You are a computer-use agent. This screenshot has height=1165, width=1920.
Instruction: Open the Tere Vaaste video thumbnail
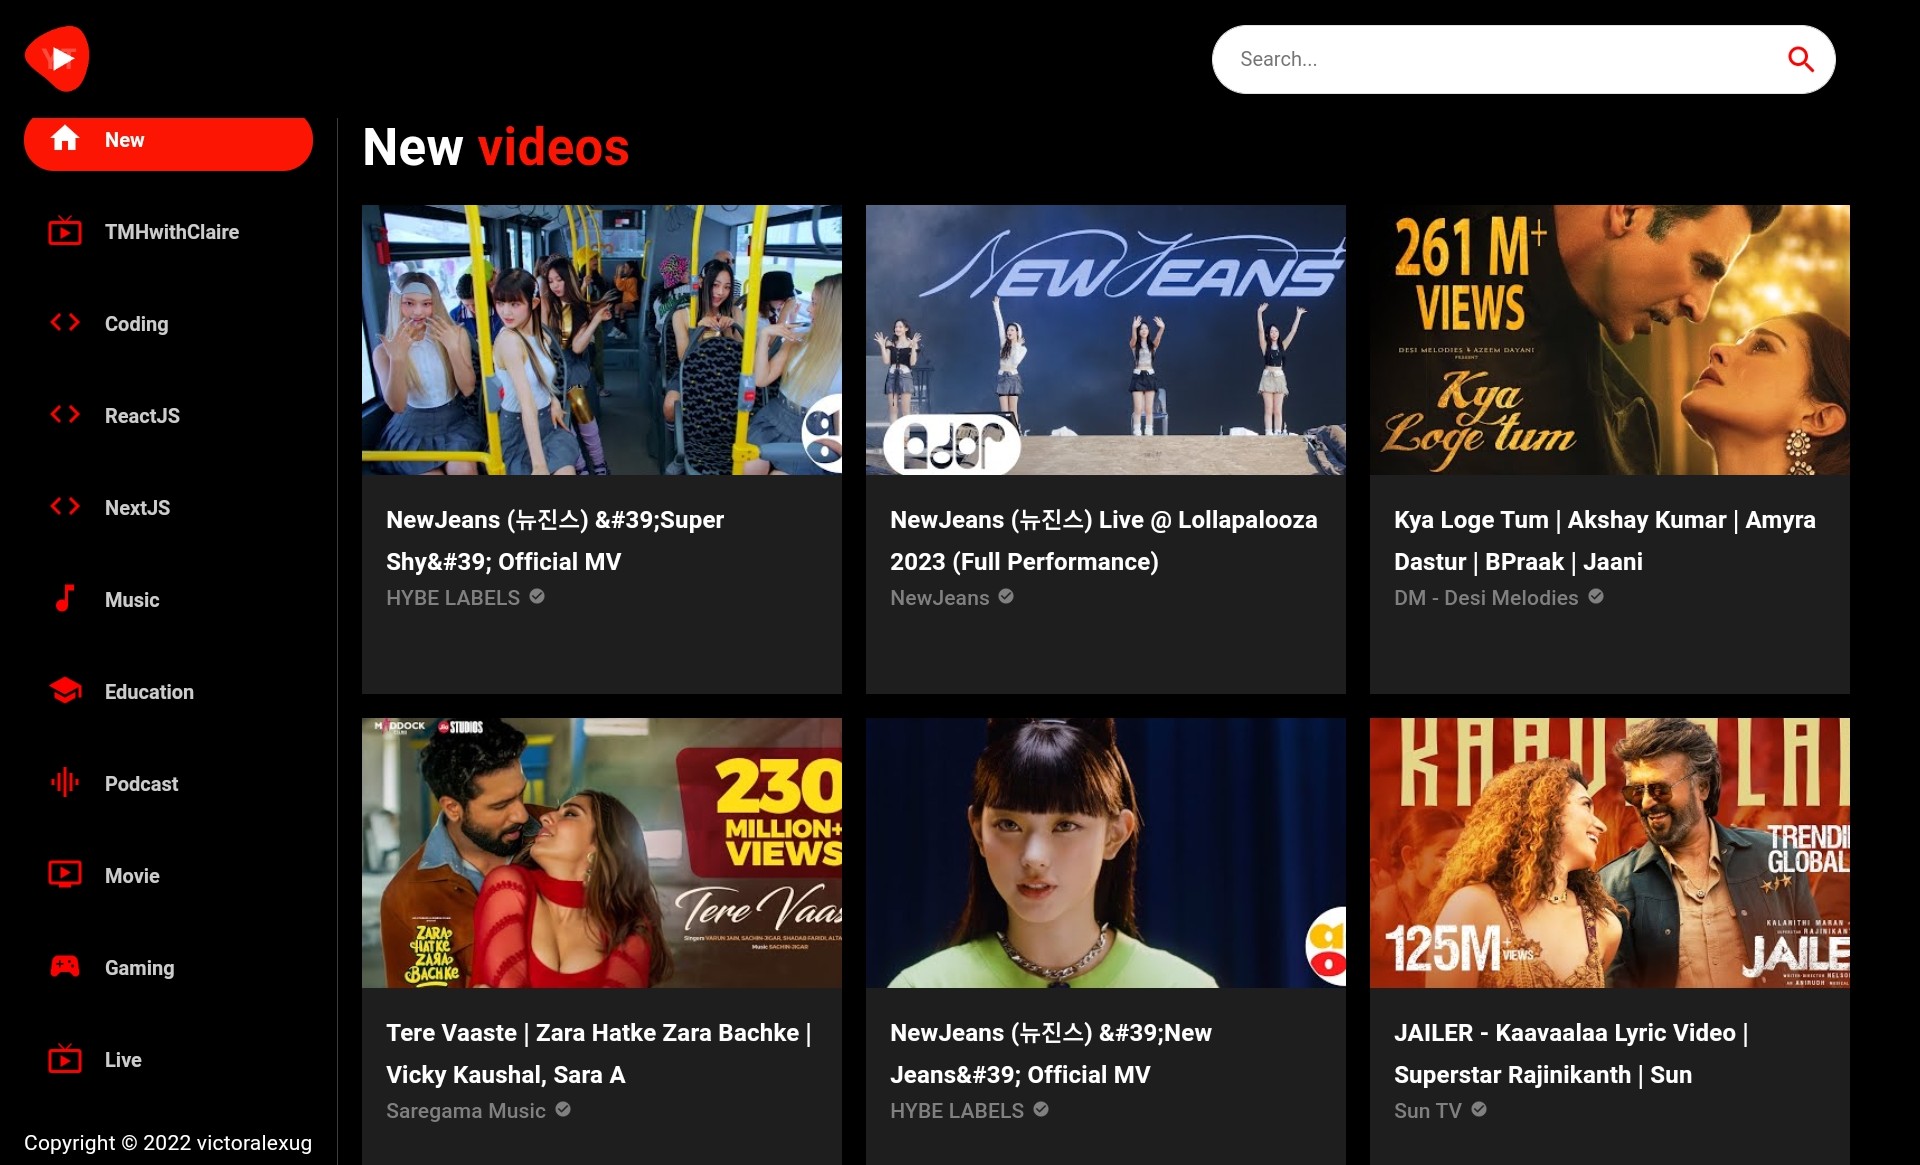coord(602,853)
